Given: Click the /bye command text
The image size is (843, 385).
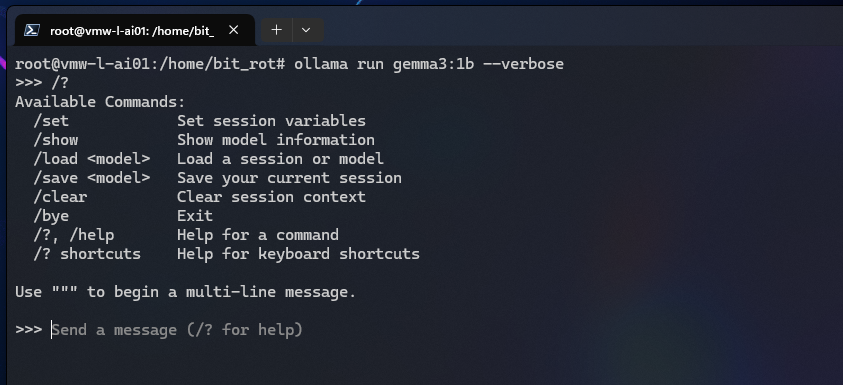Looking at the screenshot, I should tap(51, 216).
